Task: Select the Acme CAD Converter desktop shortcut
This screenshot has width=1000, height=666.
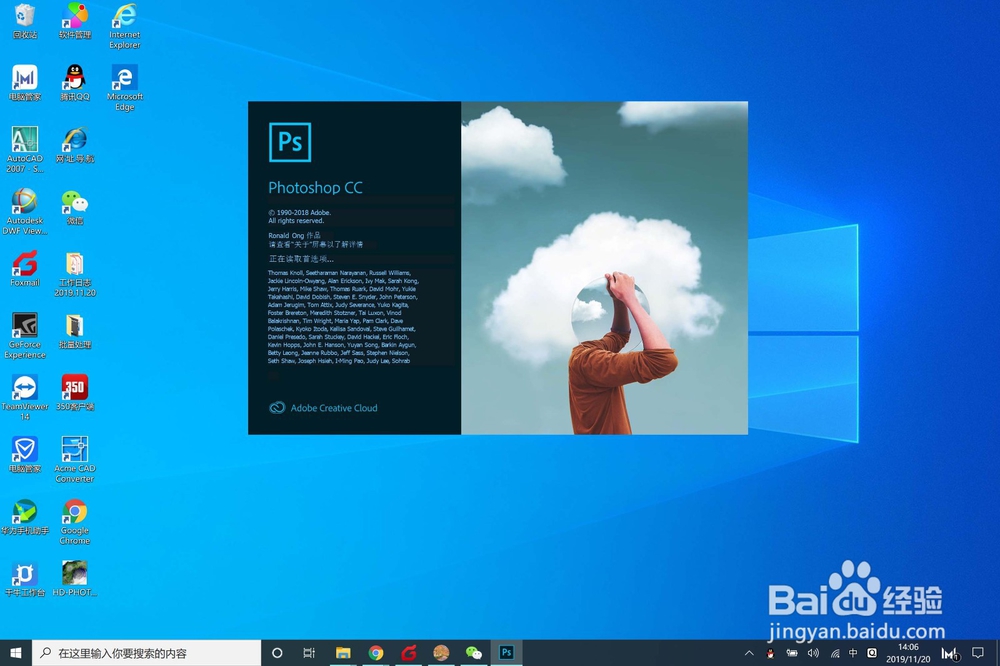Action: [75, 459]
